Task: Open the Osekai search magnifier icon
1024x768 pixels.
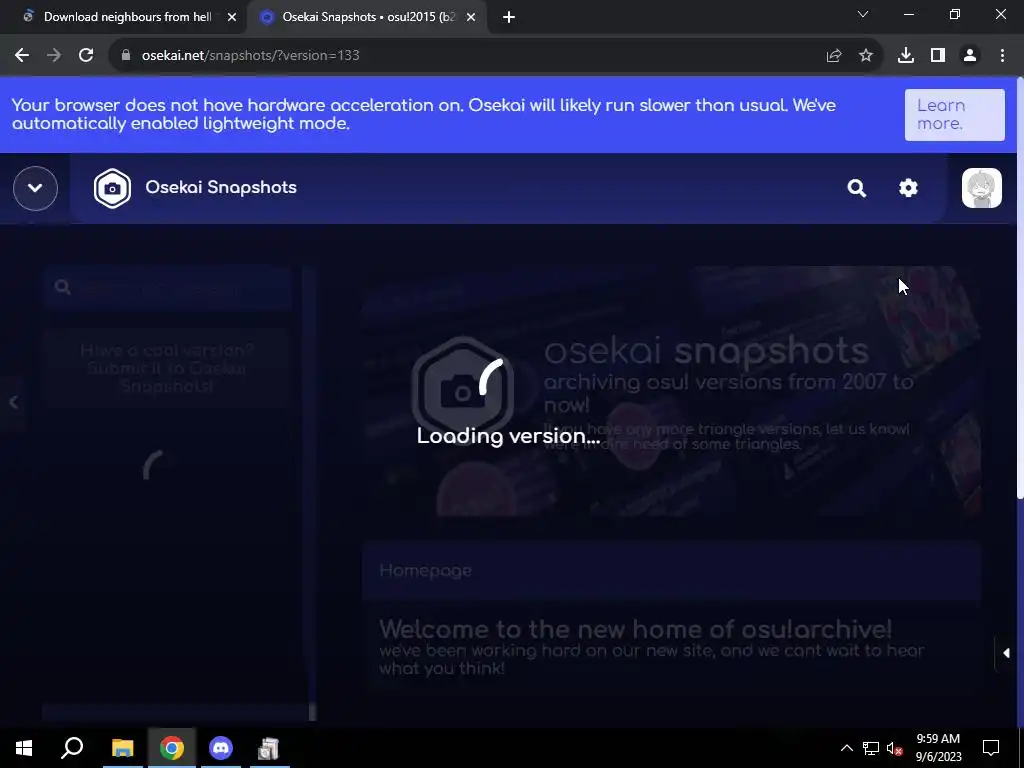Action: click(856, 188)
